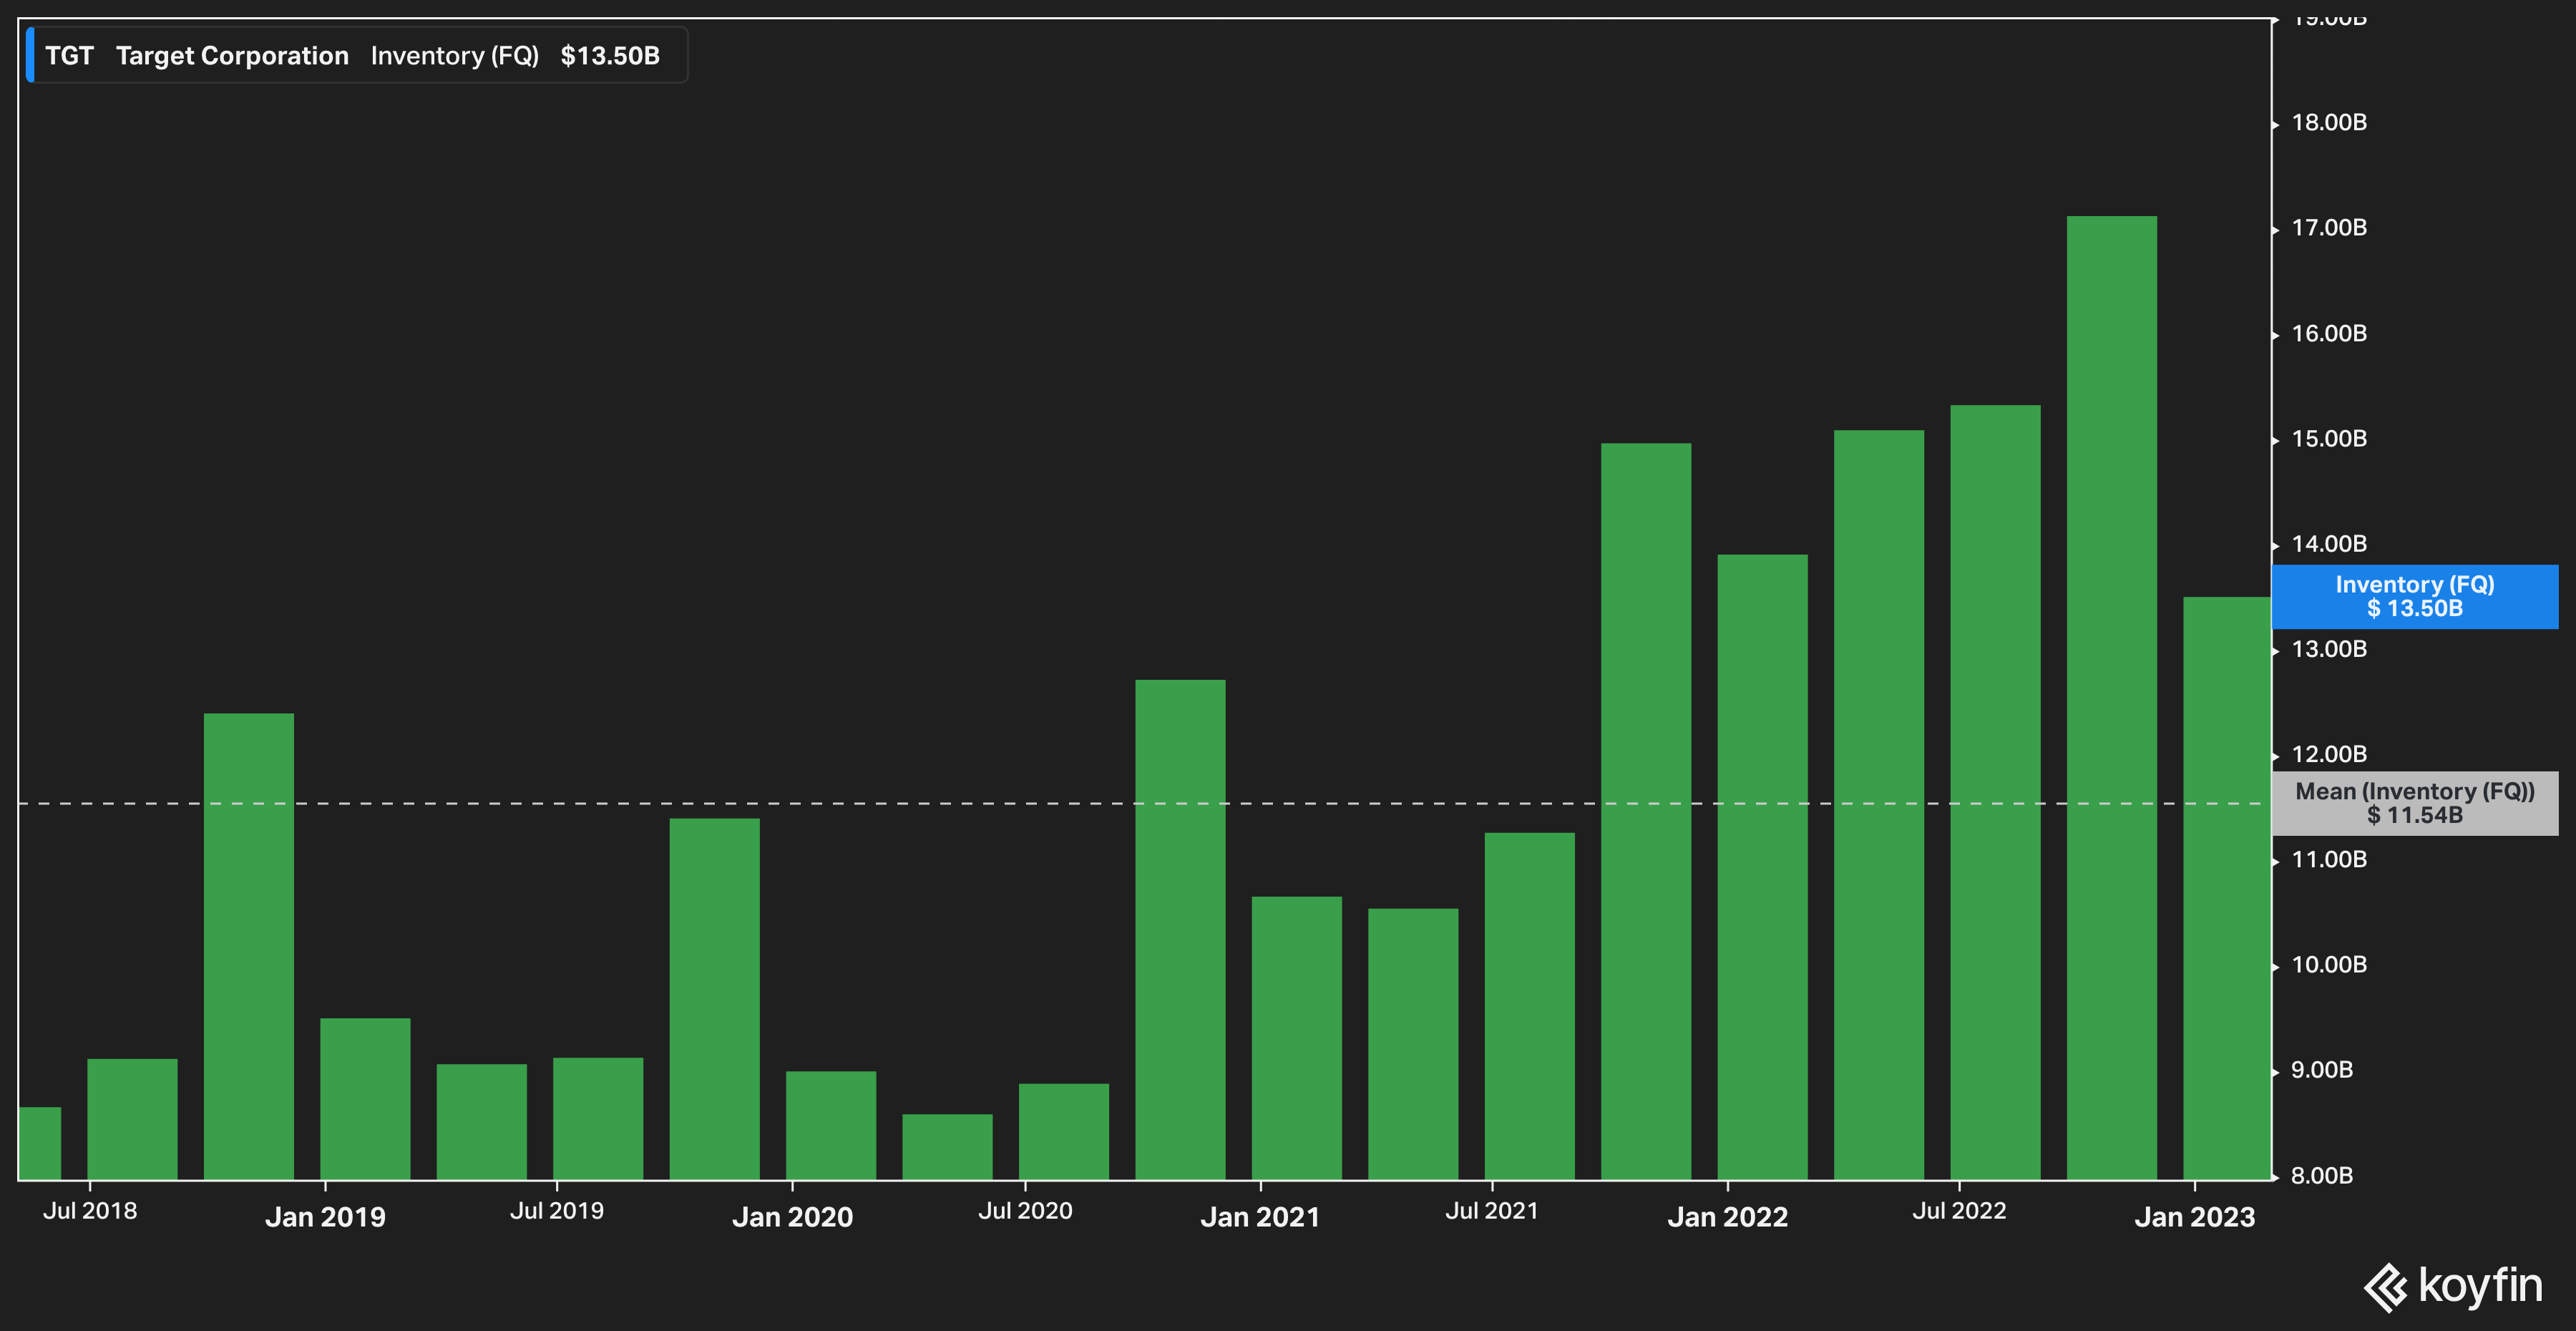The width and height of the screenshot is (2576, 1331).
Task: Click the koyfin logo icon
Action: click(x=2386, y=1287)
